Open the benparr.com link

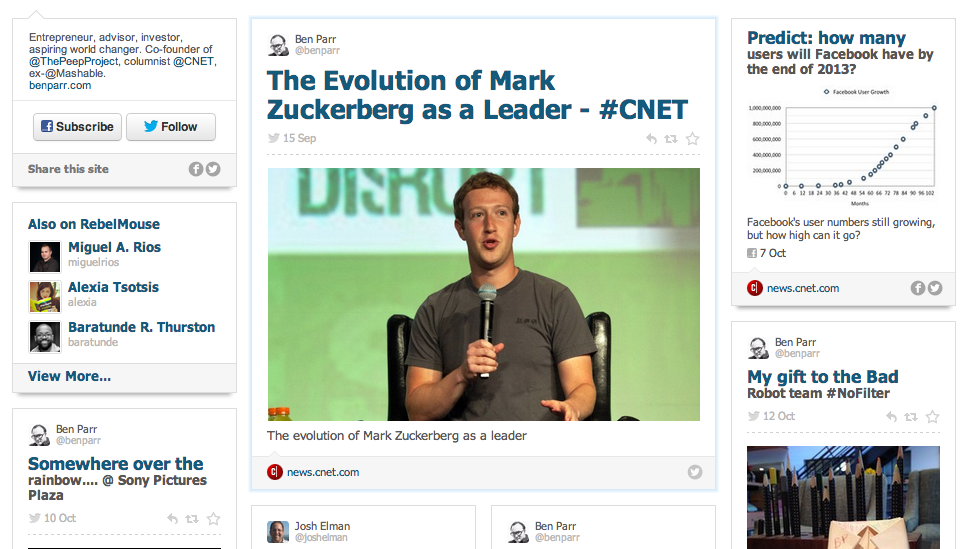point(59,86)
